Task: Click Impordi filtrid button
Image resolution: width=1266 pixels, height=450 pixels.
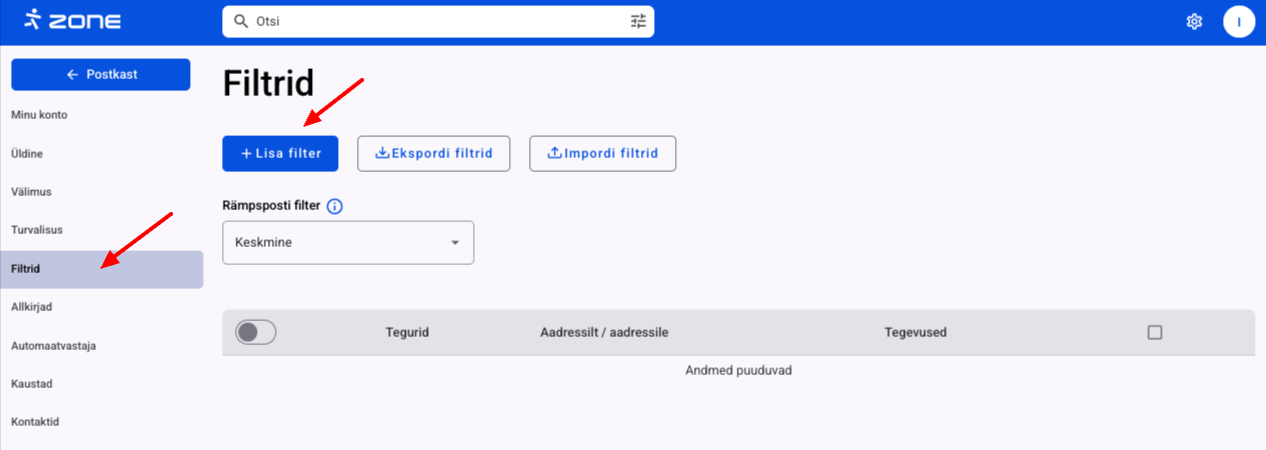Action: click(602, 154)
